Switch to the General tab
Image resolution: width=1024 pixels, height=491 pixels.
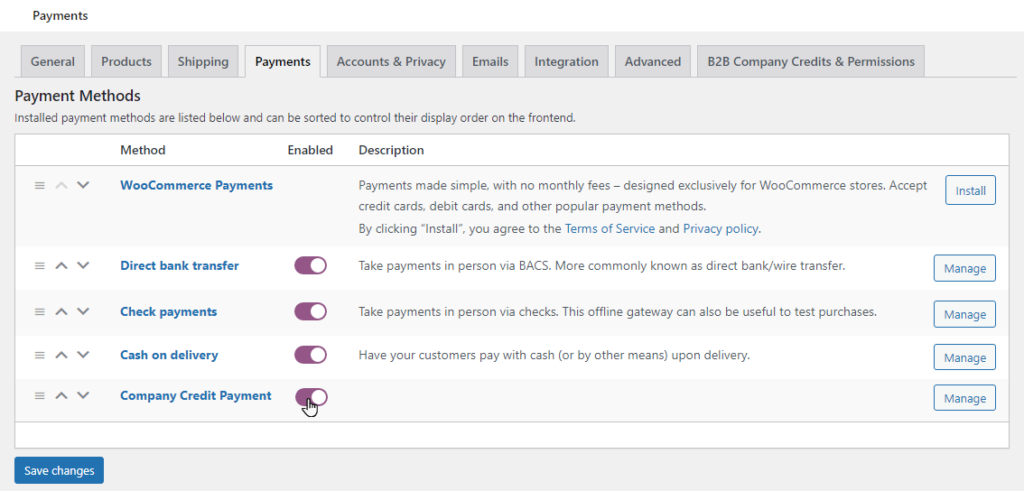click(53, 61)
